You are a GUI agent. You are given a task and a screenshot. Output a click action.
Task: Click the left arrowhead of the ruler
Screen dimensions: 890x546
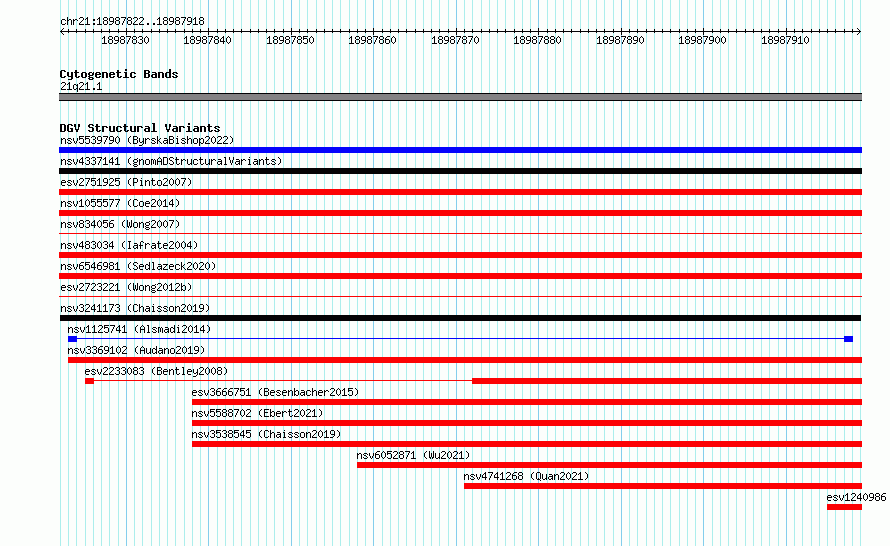pos(62,31)
